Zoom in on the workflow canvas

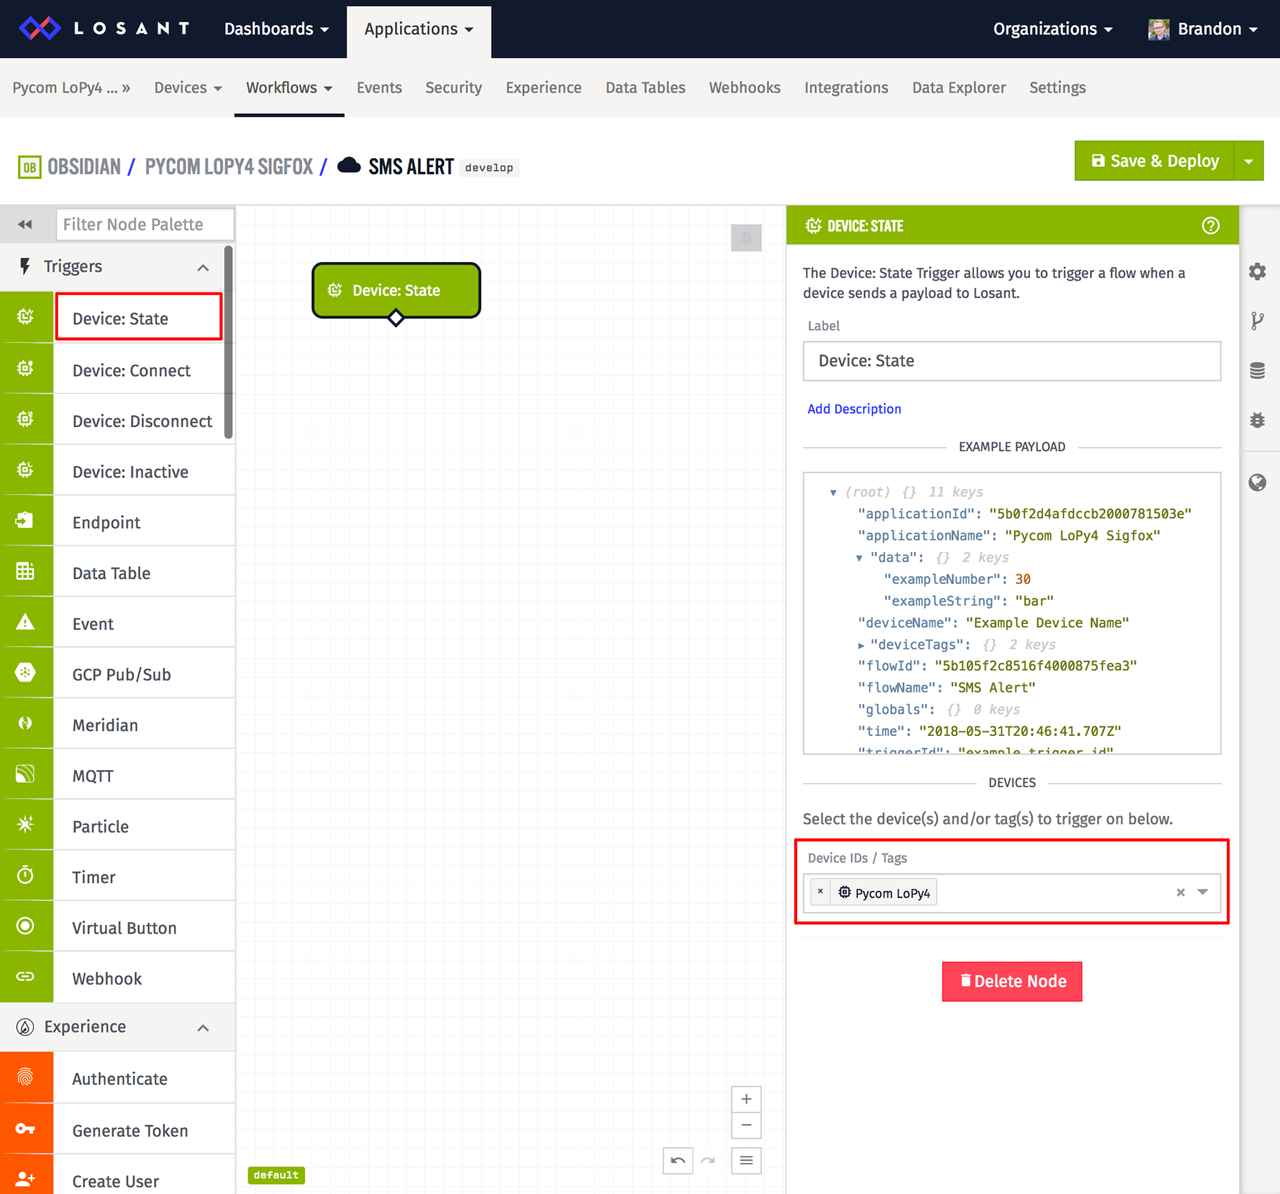coord(746,1099)
